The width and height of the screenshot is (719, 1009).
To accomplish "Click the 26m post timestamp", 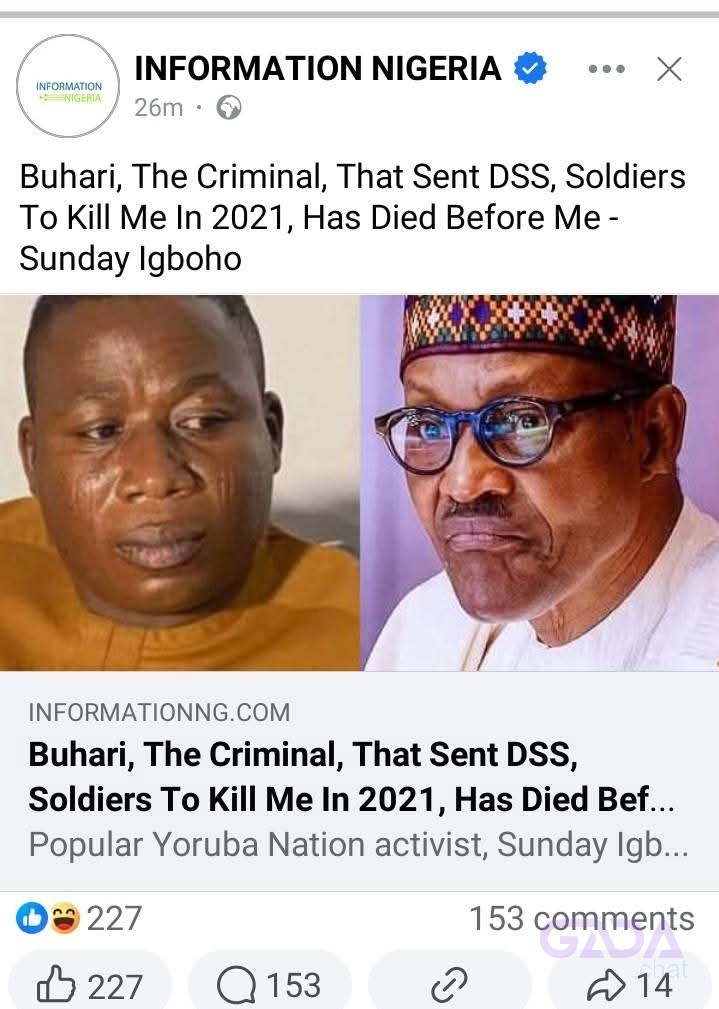I will (x=158, y=107).
